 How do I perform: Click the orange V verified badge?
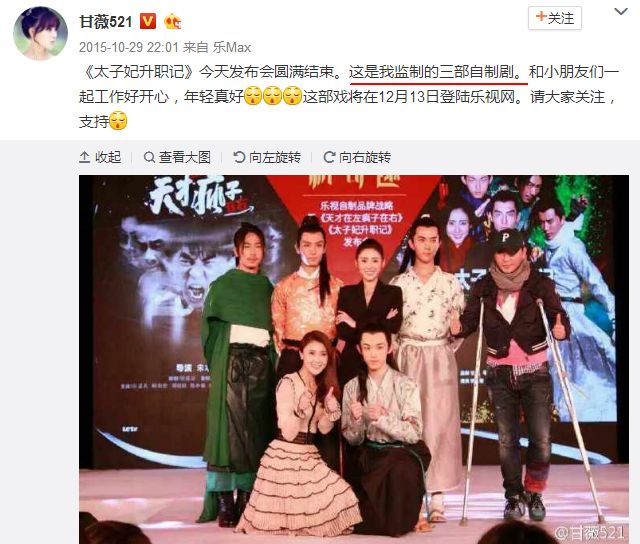pyautogui.click(x=148, y=21)
